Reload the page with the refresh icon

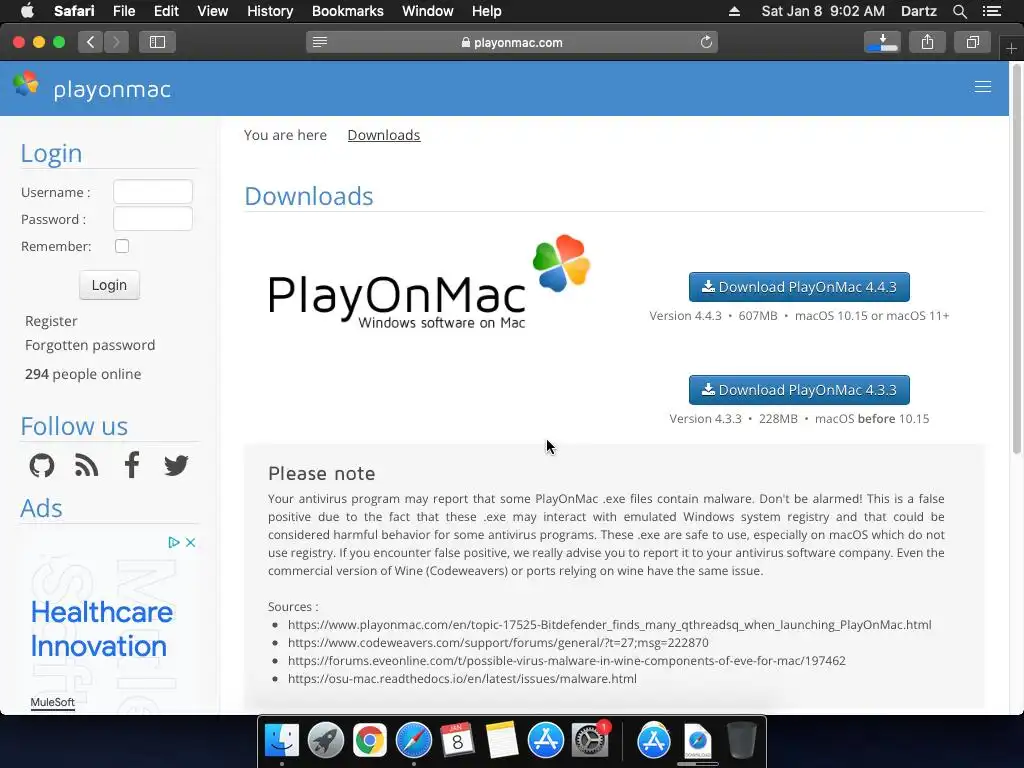pyautogui.click(x=706, y=42)
